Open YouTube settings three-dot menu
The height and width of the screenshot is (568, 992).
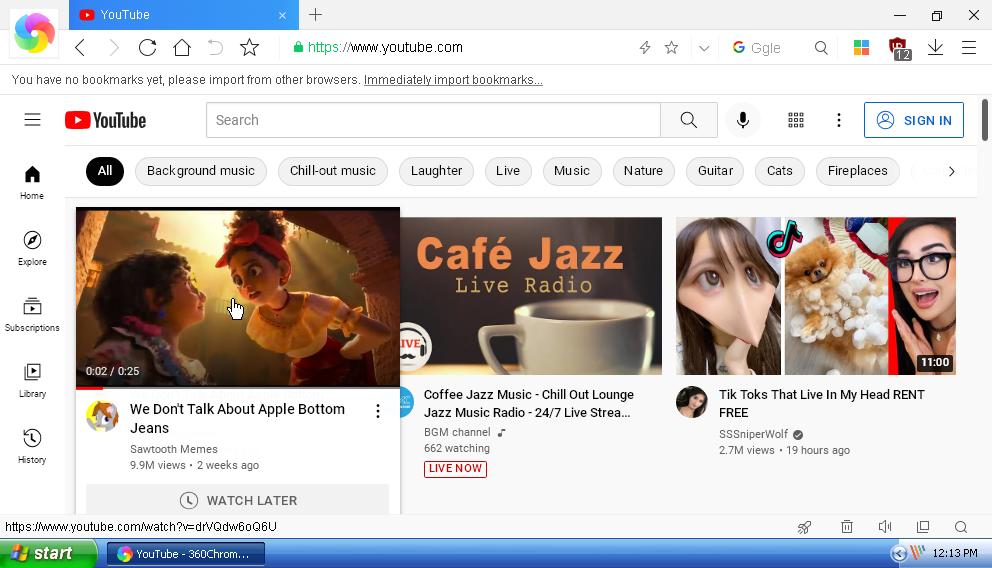point(839,120)
